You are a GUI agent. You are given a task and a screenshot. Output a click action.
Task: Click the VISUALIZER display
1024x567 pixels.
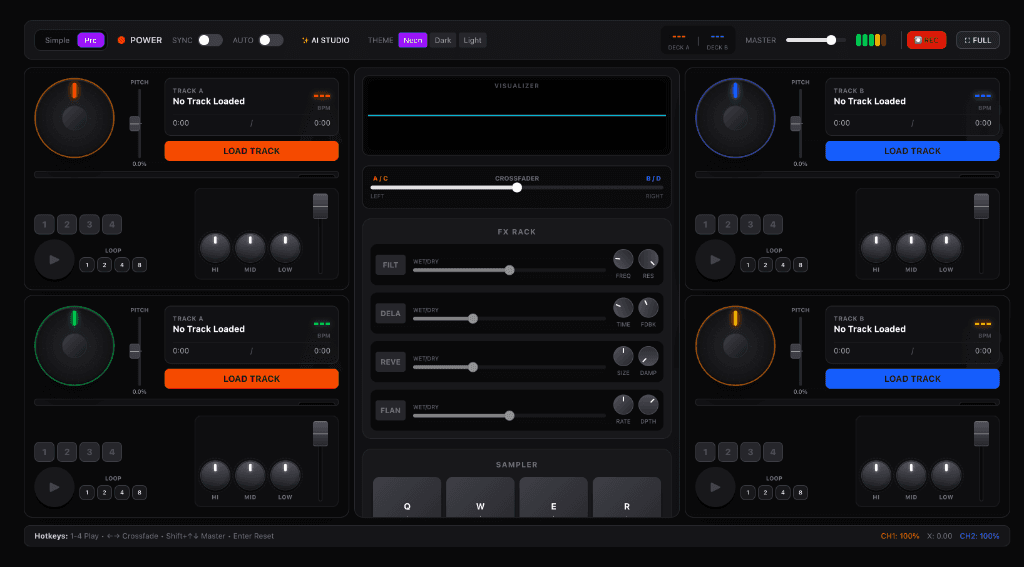coord(517,116)
